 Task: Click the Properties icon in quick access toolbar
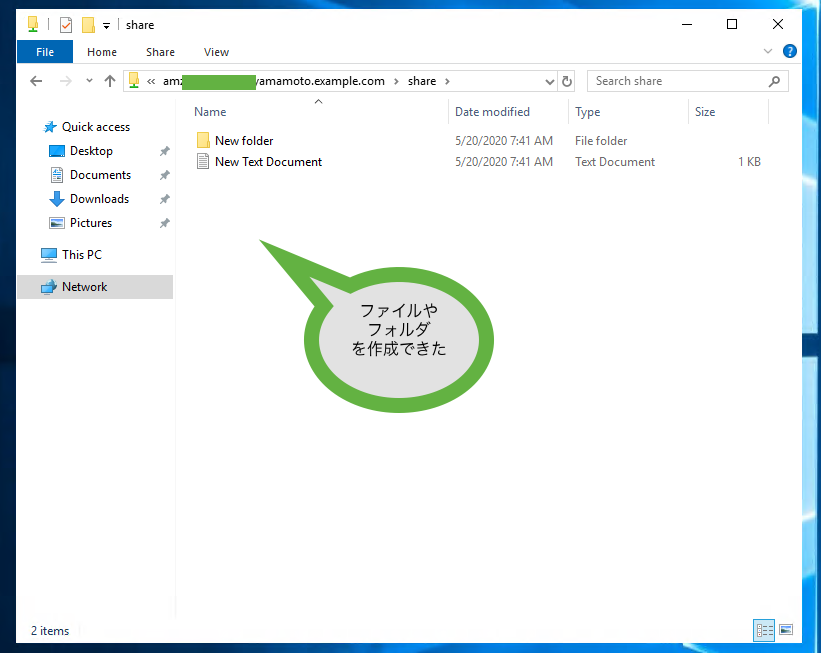tap(66, 24)
